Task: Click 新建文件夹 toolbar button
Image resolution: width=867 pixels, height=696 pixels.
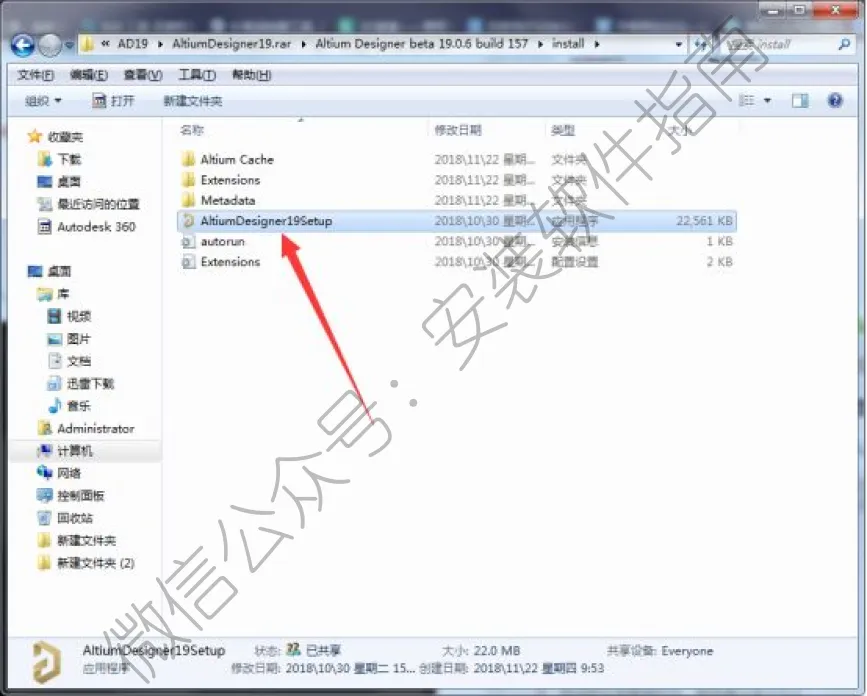Action: coord(193,101)
